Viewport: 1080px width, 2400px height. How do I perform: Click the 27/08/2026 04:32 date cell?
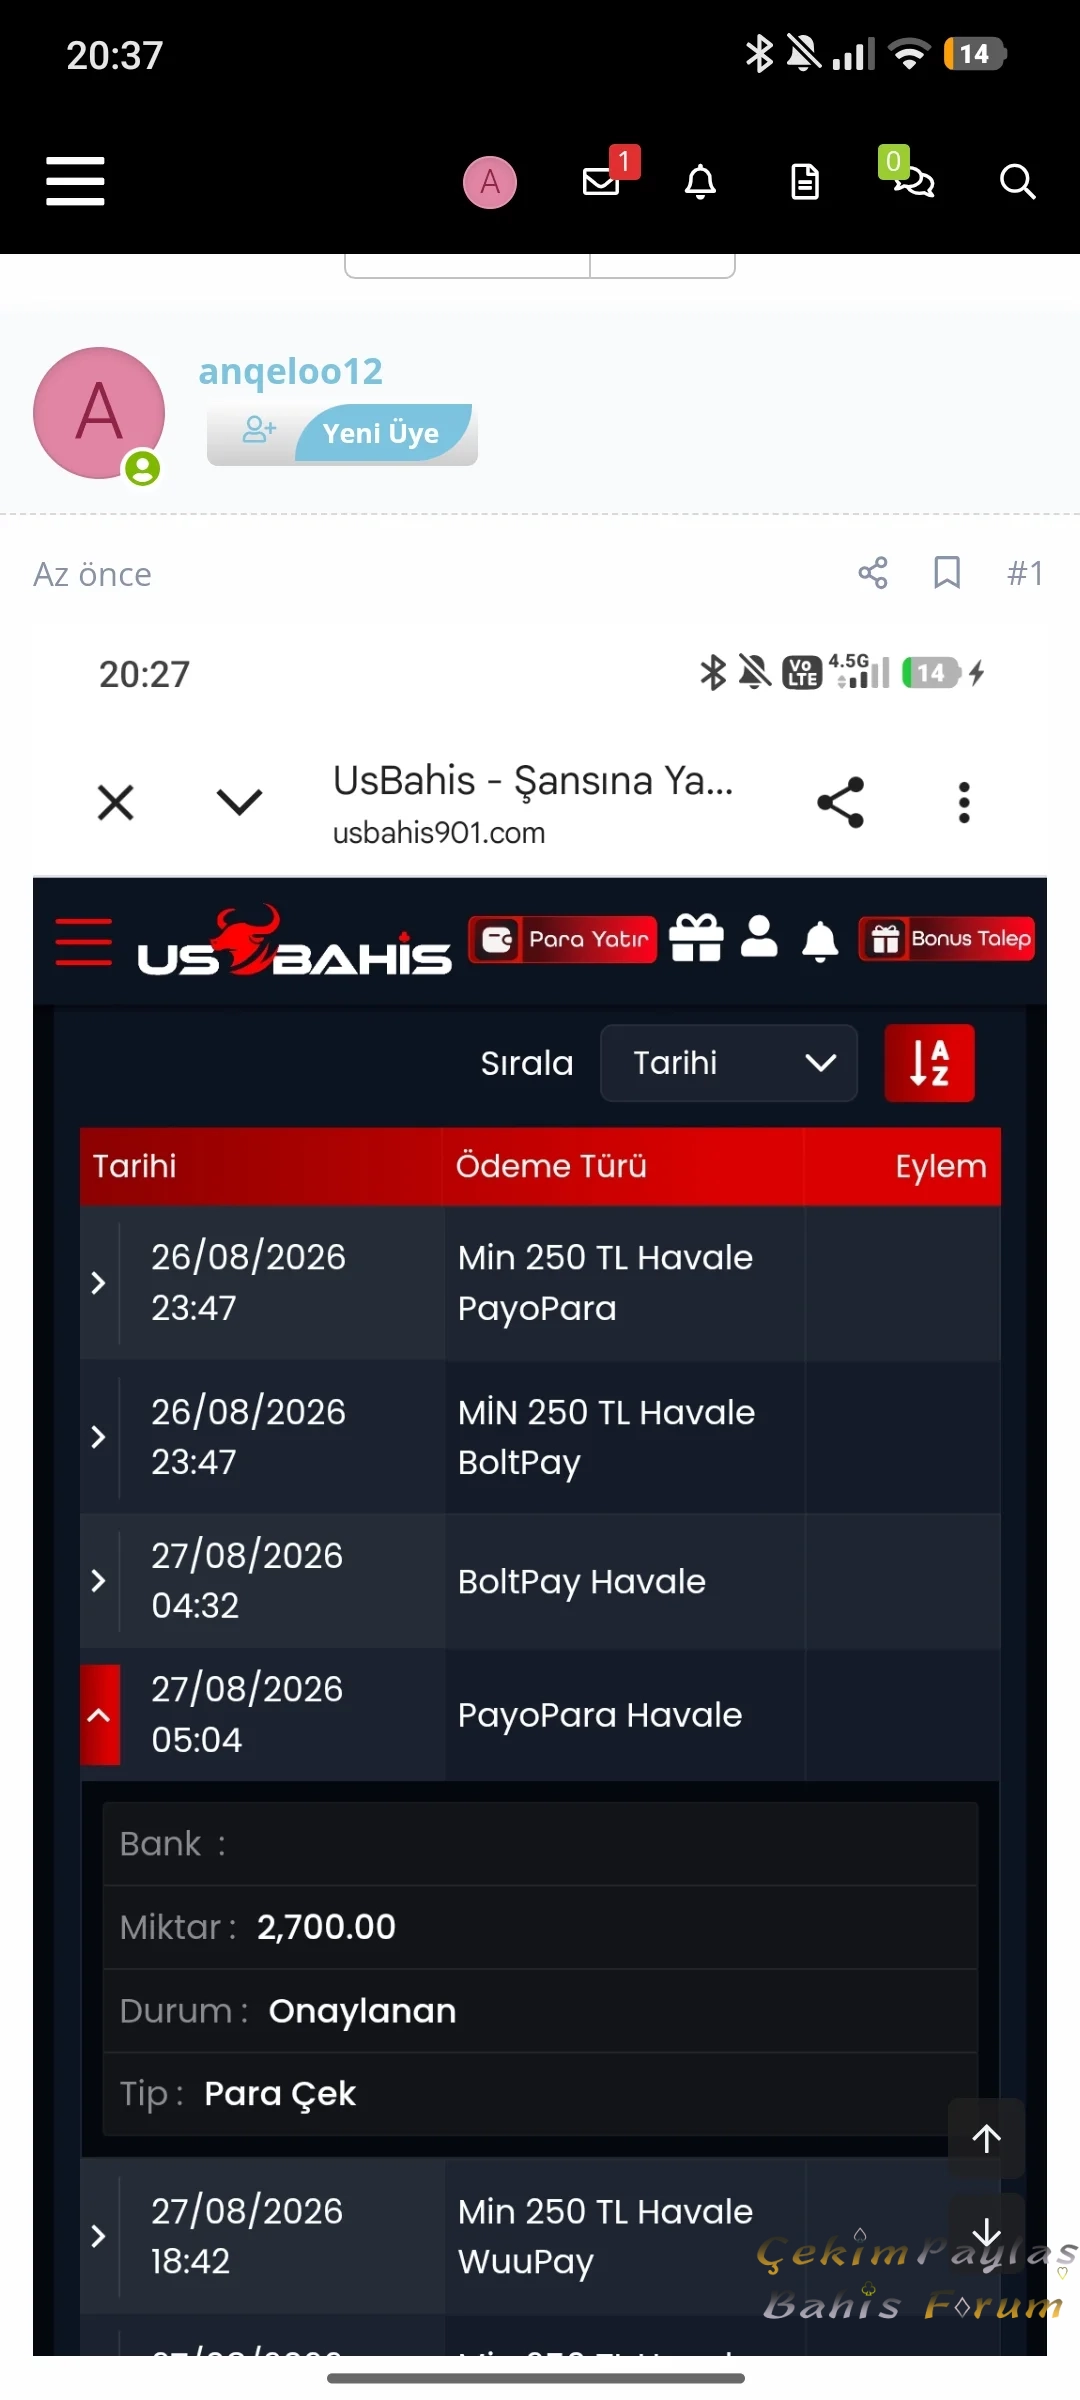pos(247,1581)
